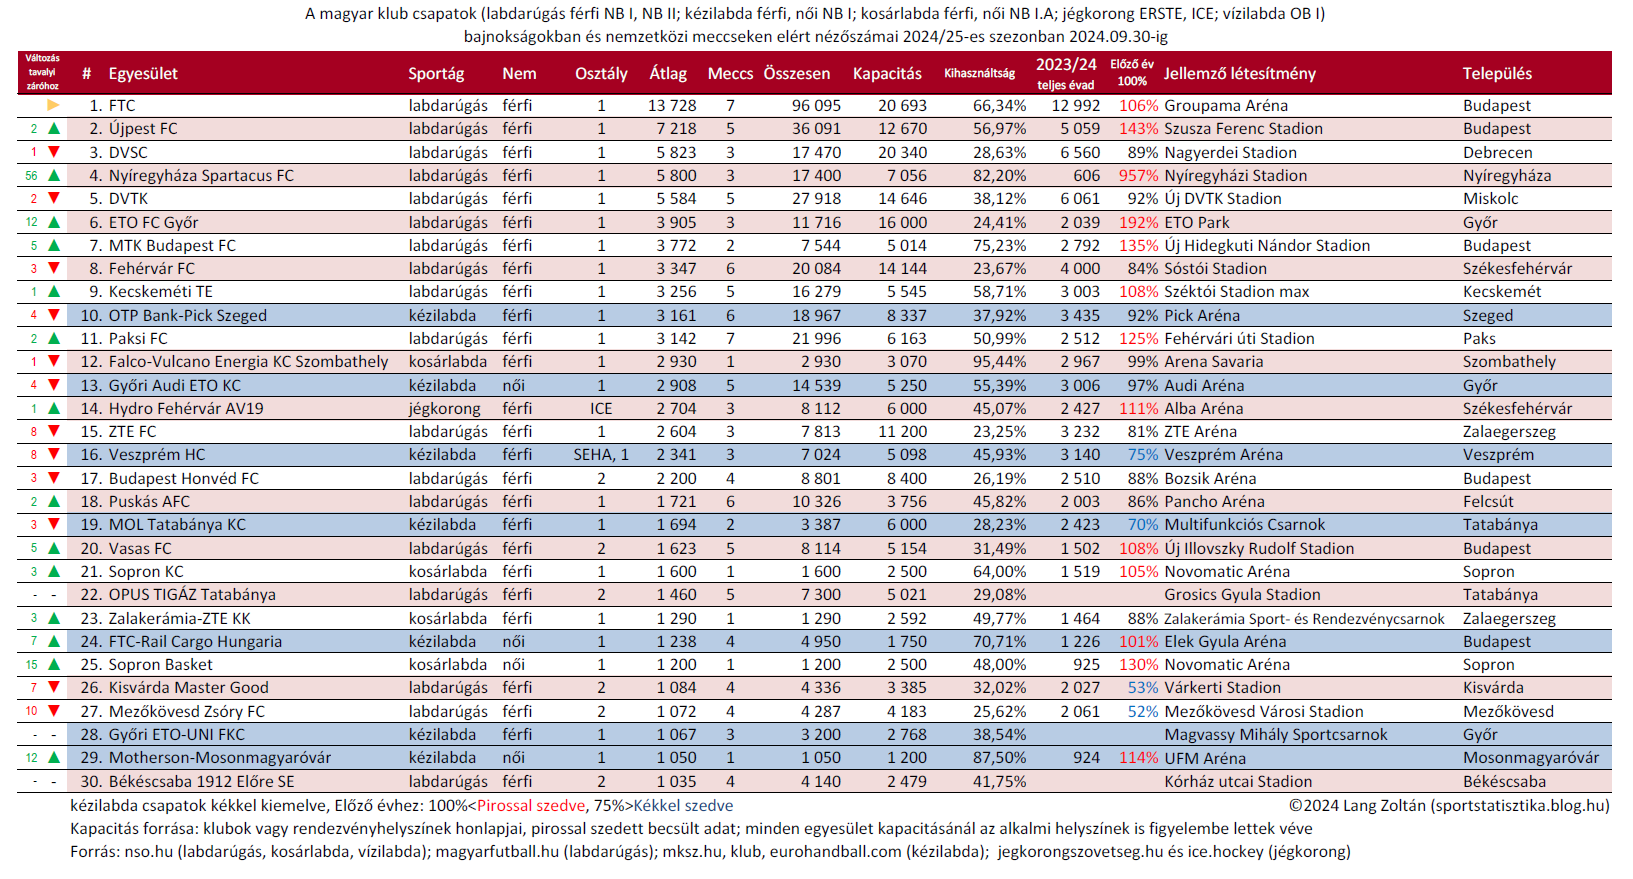The width and height of the screenshot is (1633, 879).
Task: Select the down arrow beside Veszprém HC
Action: point(54,454)
